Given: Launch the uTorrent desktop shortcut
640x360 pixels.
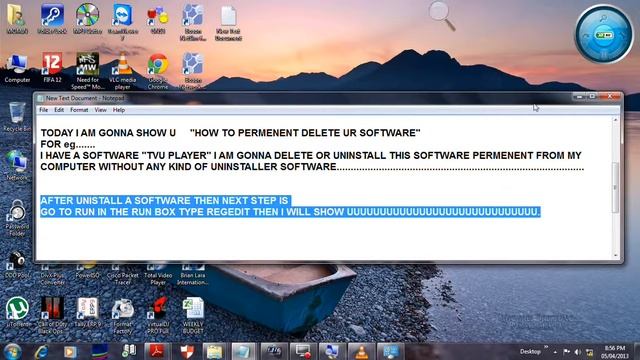Looking at the screenshot, I should tap(18, 312).
